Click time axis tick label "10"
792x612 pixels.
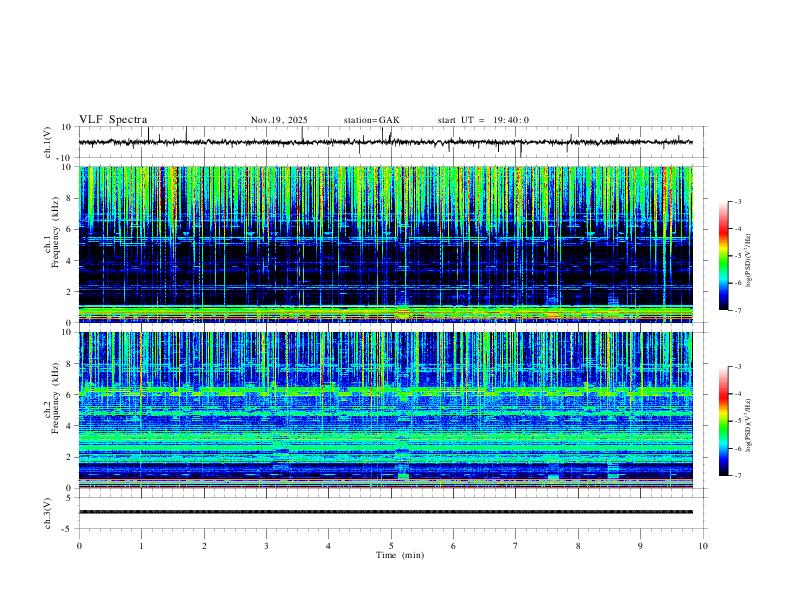coord(703,546)
